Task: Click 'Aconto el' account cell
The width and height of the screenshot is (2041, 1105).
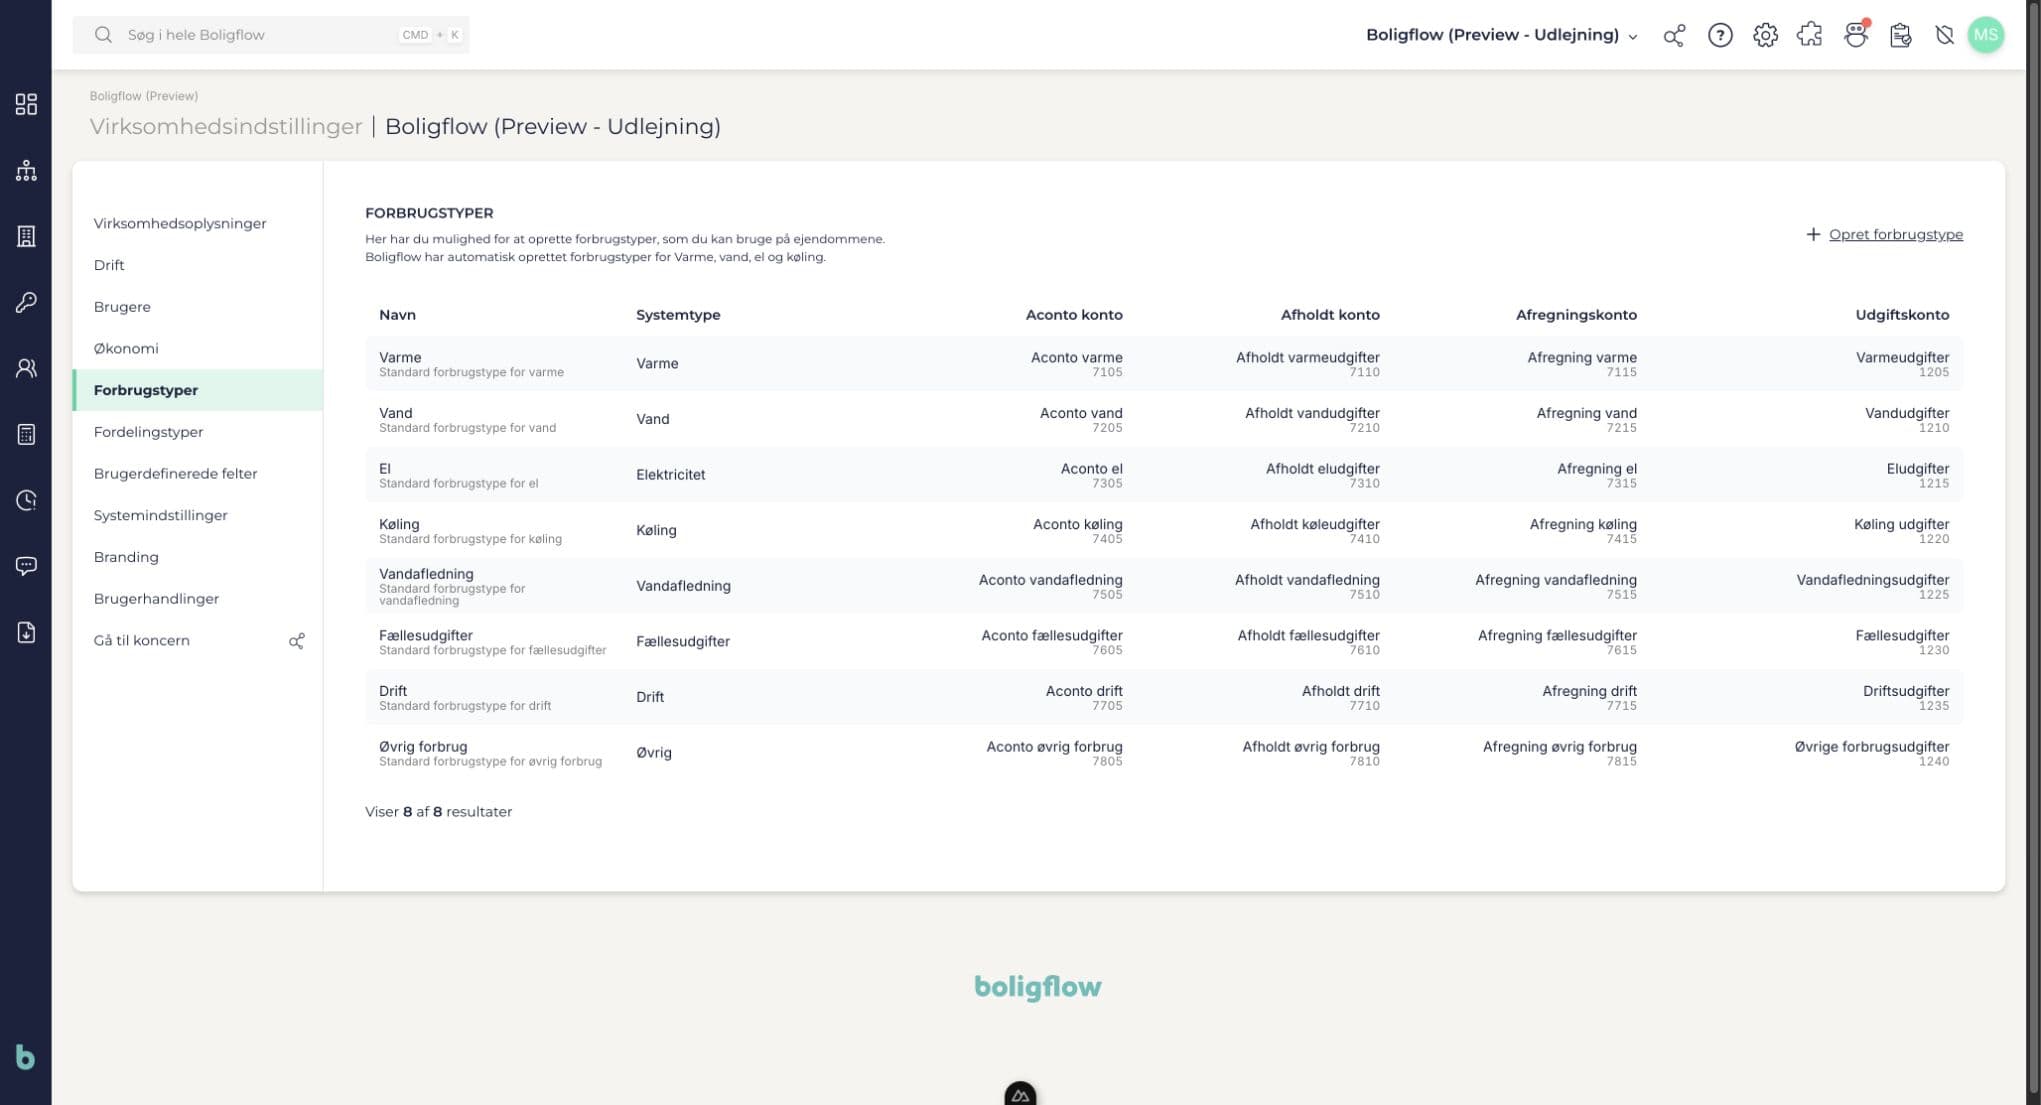Action: (x=1091, y=475)
